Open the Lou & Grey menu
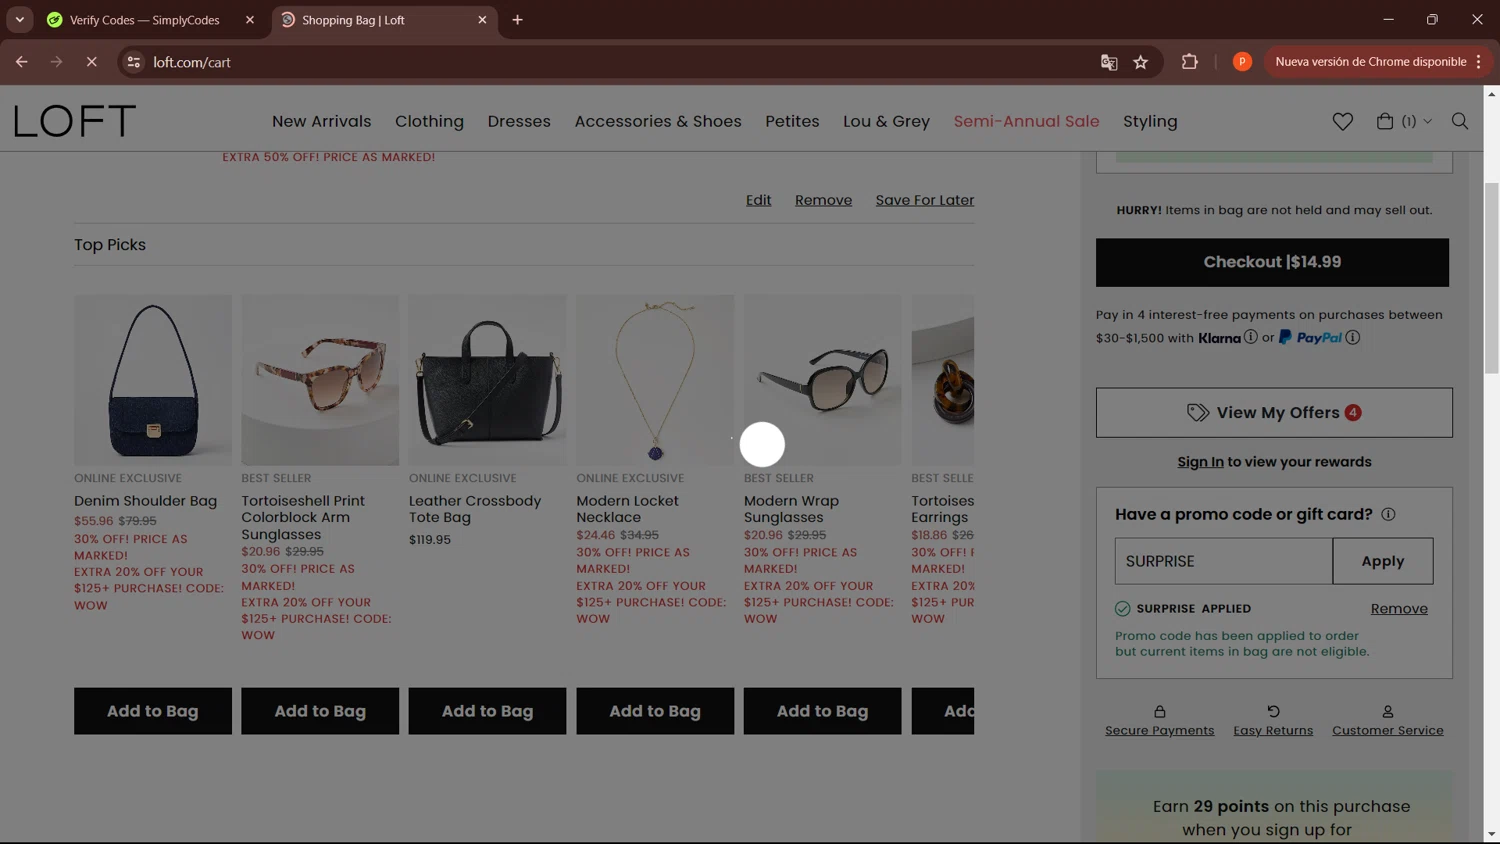The image size is (1500, 844). click(886, 121)
